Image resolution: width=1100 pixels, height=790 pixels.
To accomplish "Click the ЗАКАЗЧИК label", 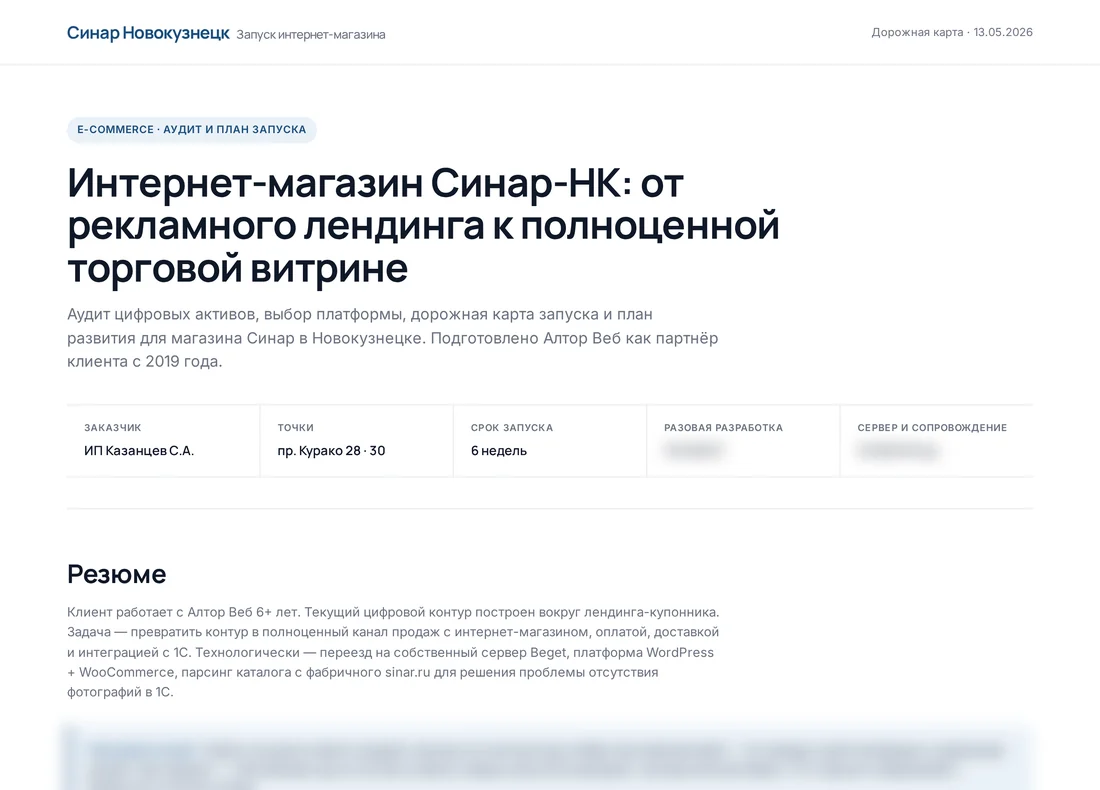I will [x=113, y=427].
